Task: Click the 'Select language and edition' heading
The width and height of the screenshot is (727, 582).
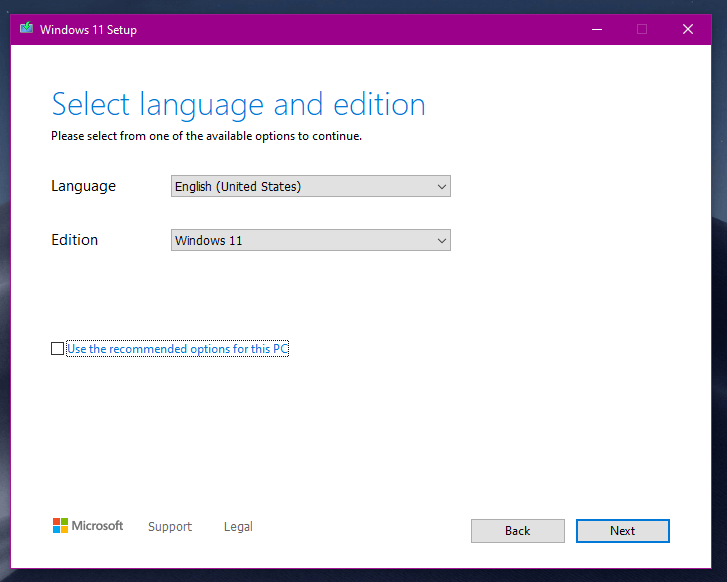Action: 238,105
